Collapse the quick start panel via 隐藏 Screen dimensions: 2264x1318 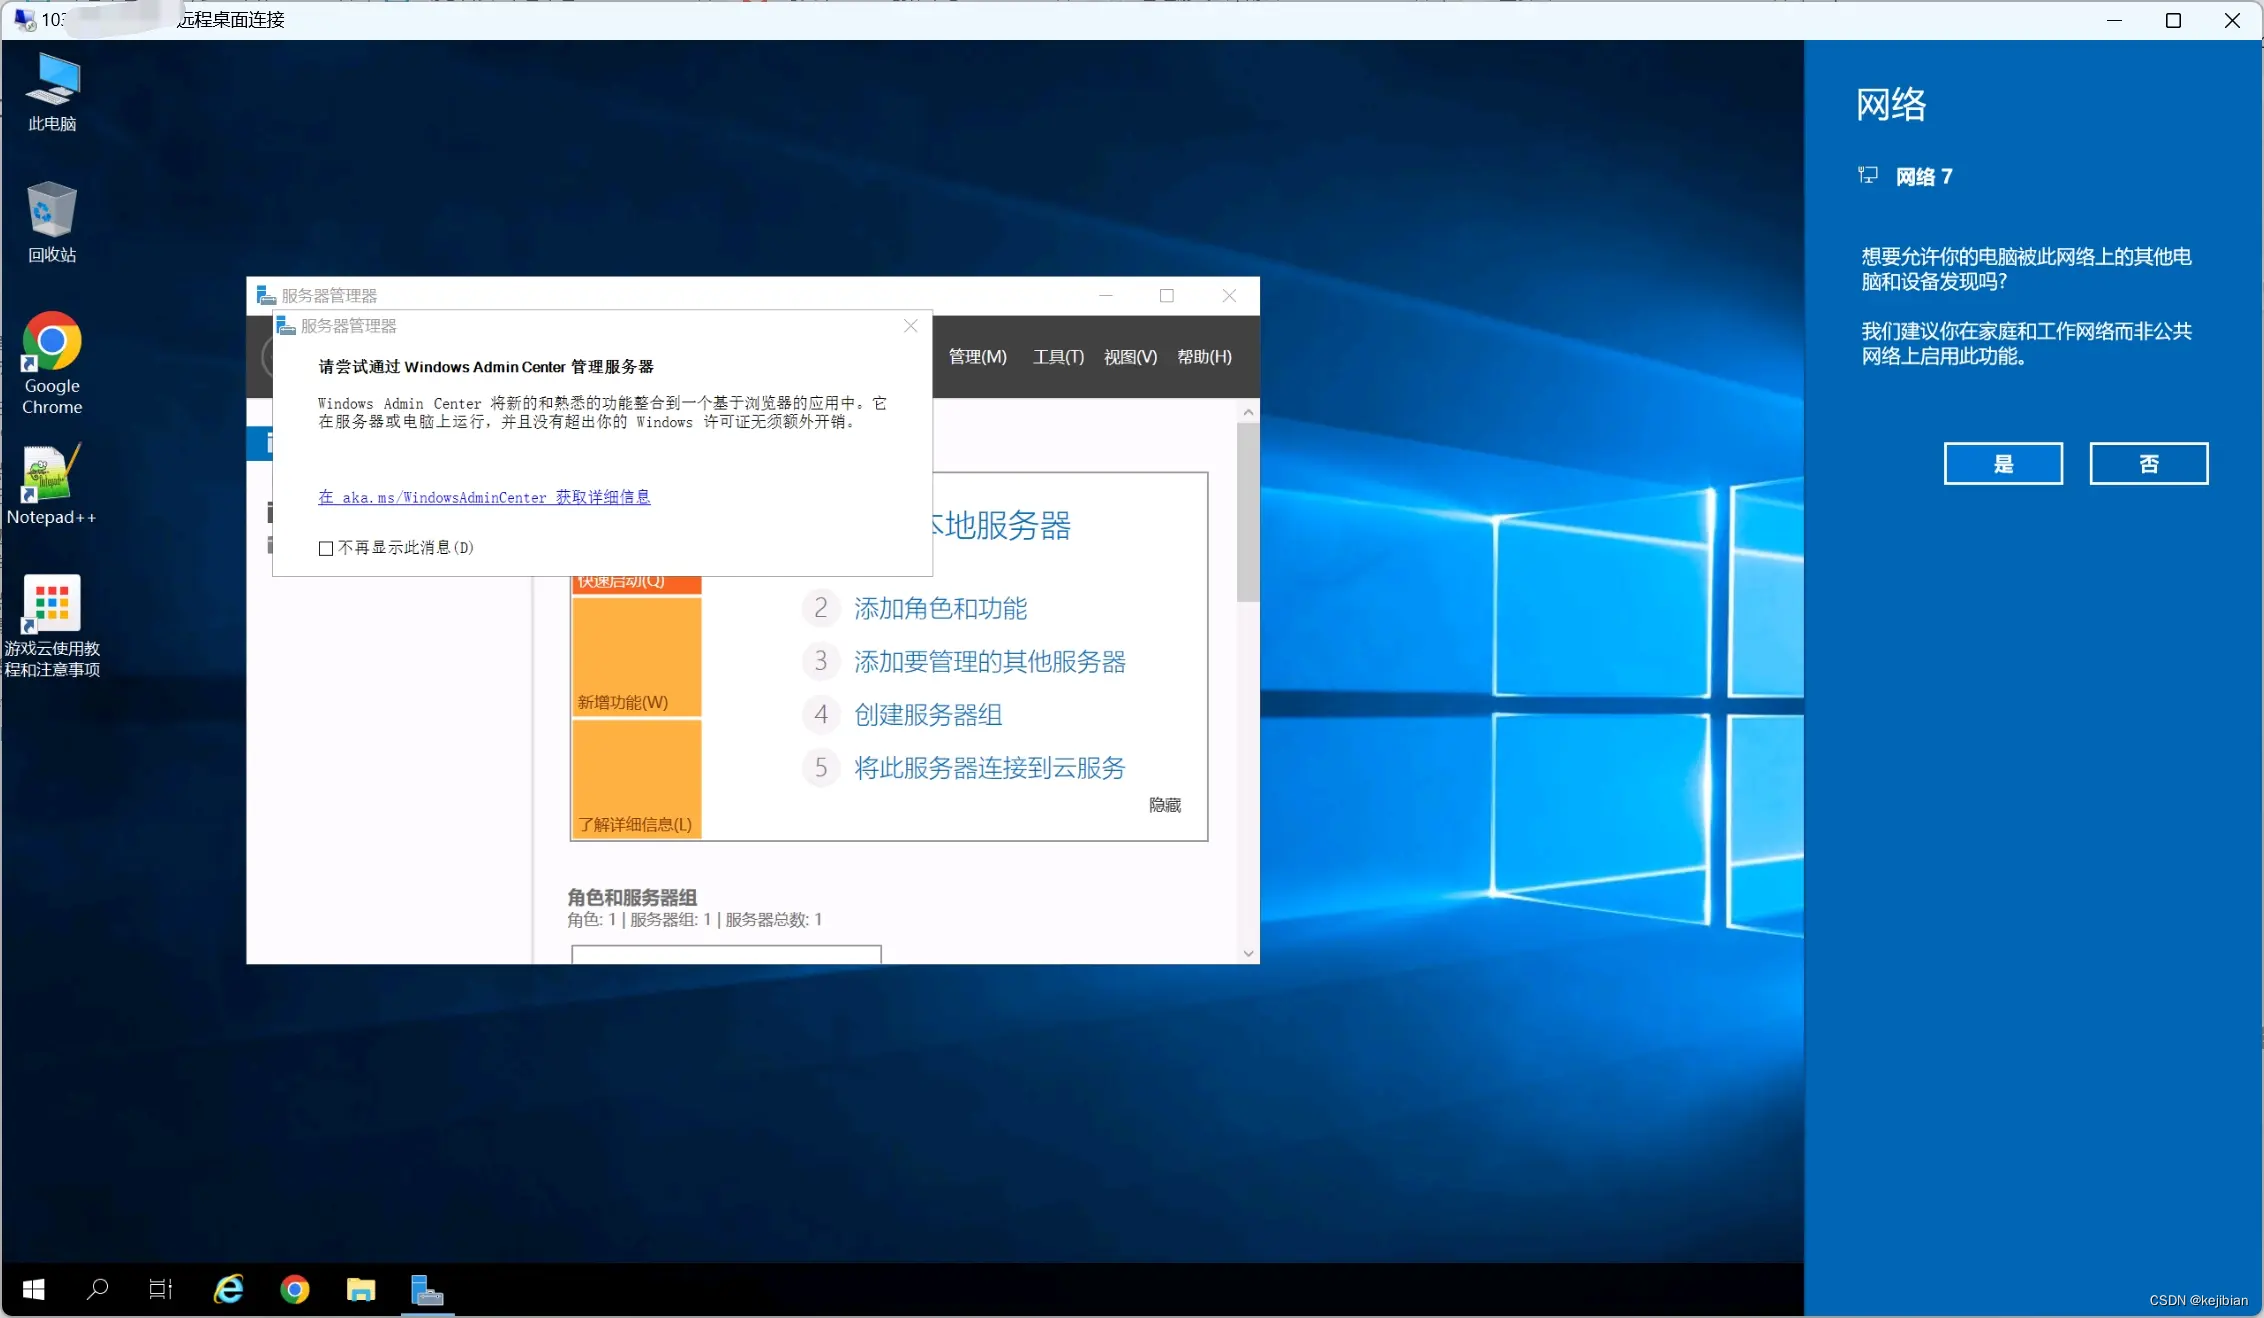coord(1163,805)
